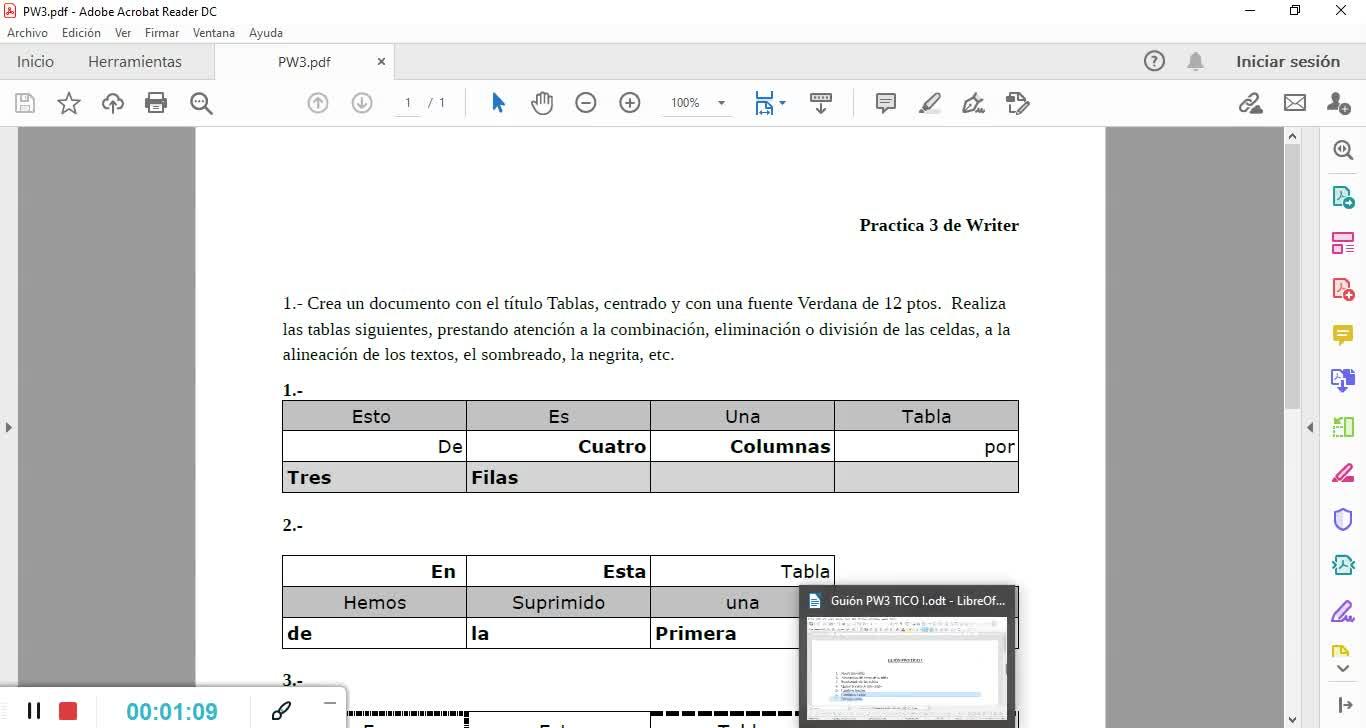Click the "Practica 3 de Writer" heading

click(x=939, y=225)
